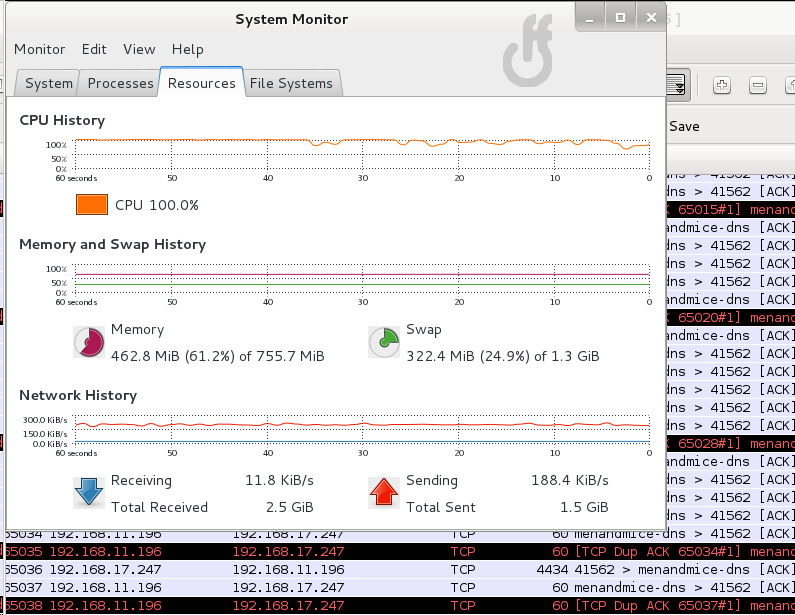
Task: Click the Memory and Swap history graph
Action: coord(362,279)
